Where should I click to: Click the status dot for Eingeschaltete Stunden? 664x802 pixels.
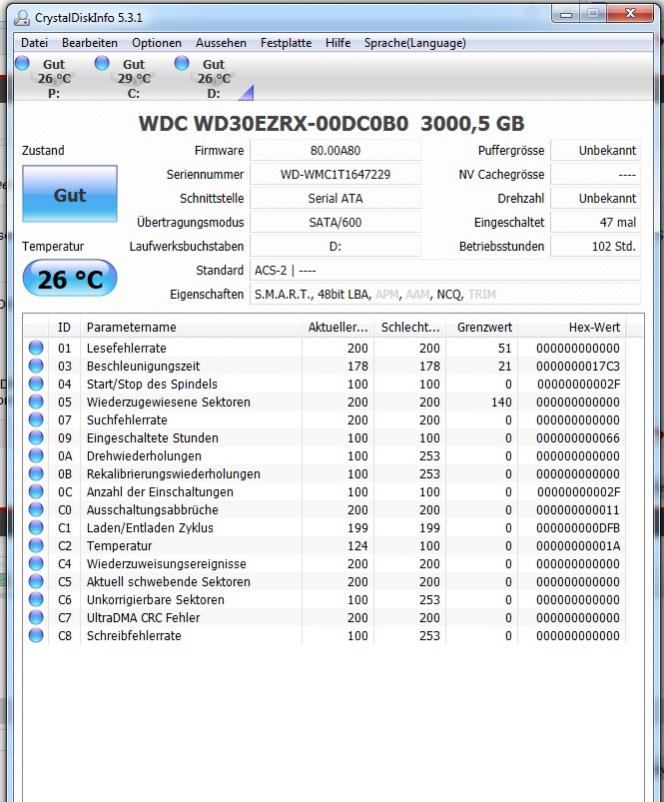[36, 438]
